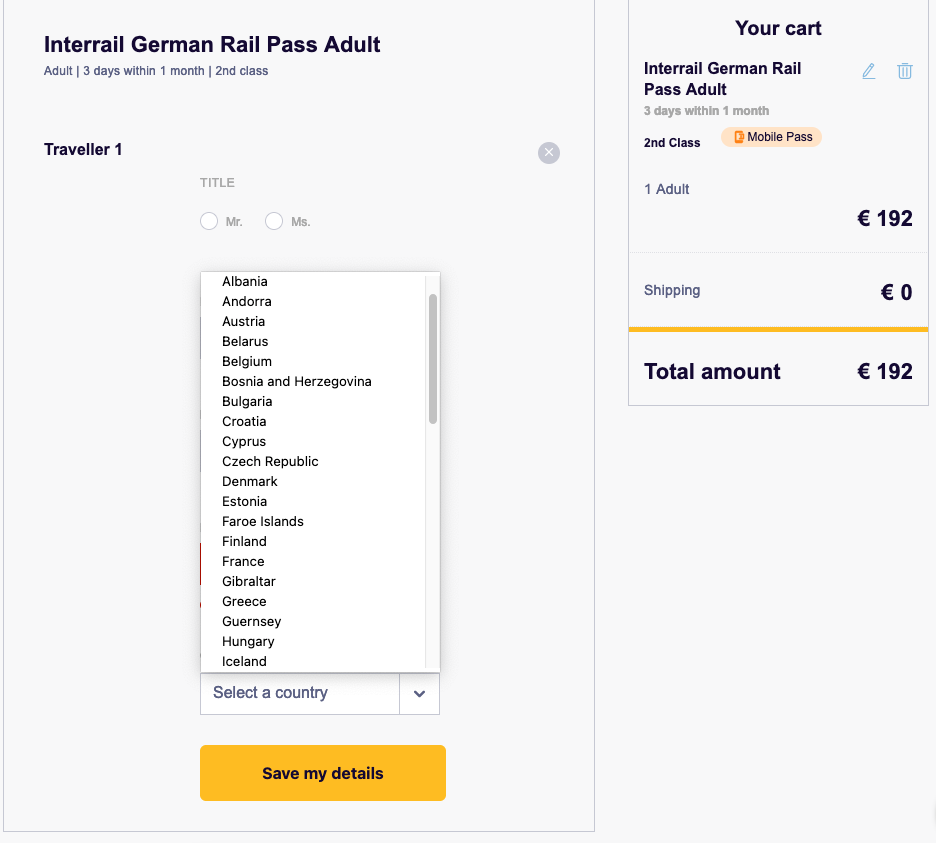Pick Belgium in the country dropdown
936x843 pixels.
[247, 361]
